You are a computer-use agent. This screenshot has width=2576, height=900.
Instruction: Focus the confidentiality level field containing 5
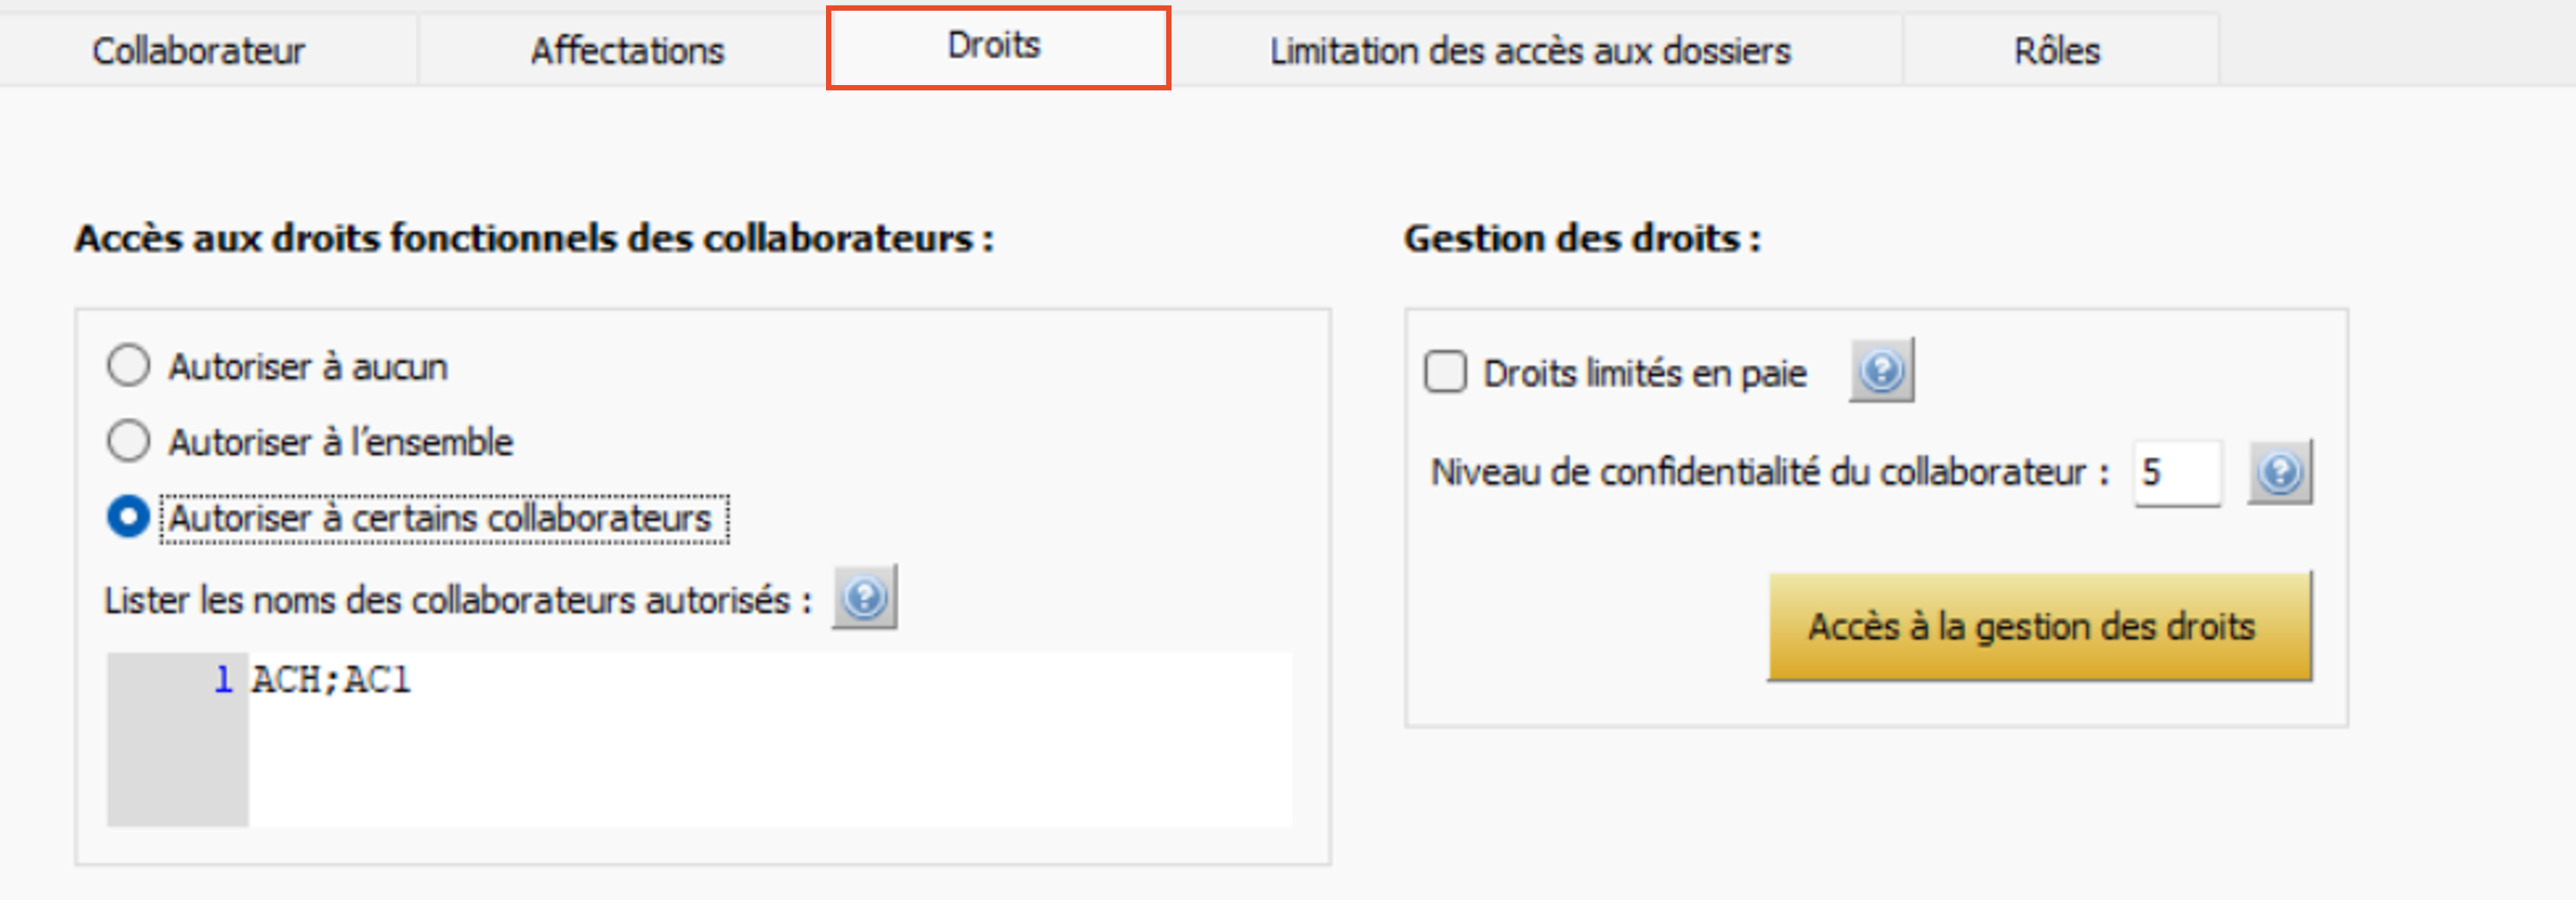(2175, 473)
